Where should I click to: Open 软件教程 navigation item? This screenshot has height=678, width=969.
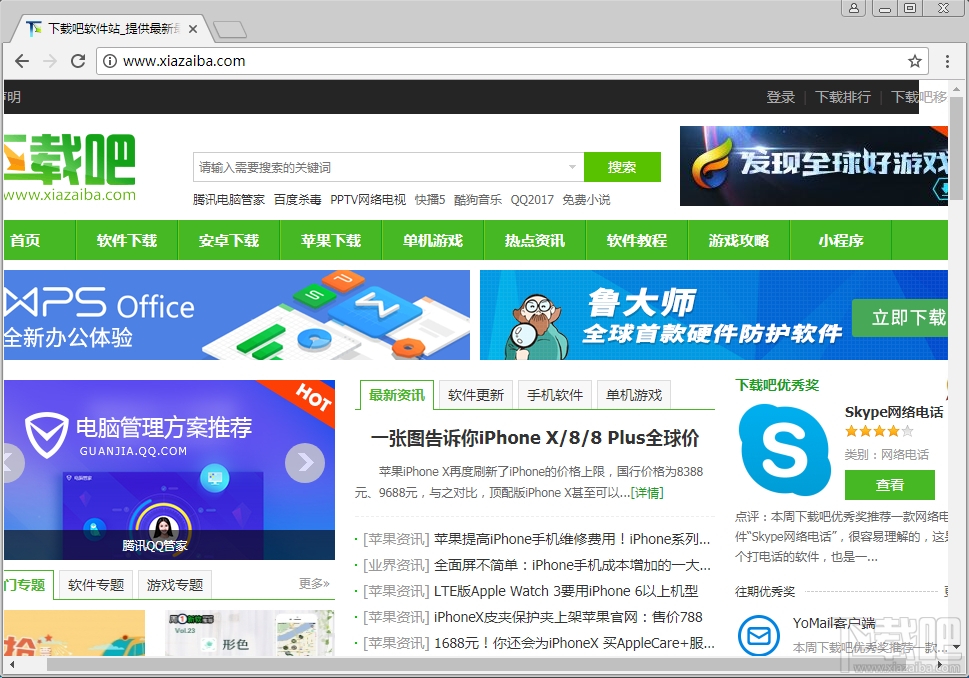637,240
